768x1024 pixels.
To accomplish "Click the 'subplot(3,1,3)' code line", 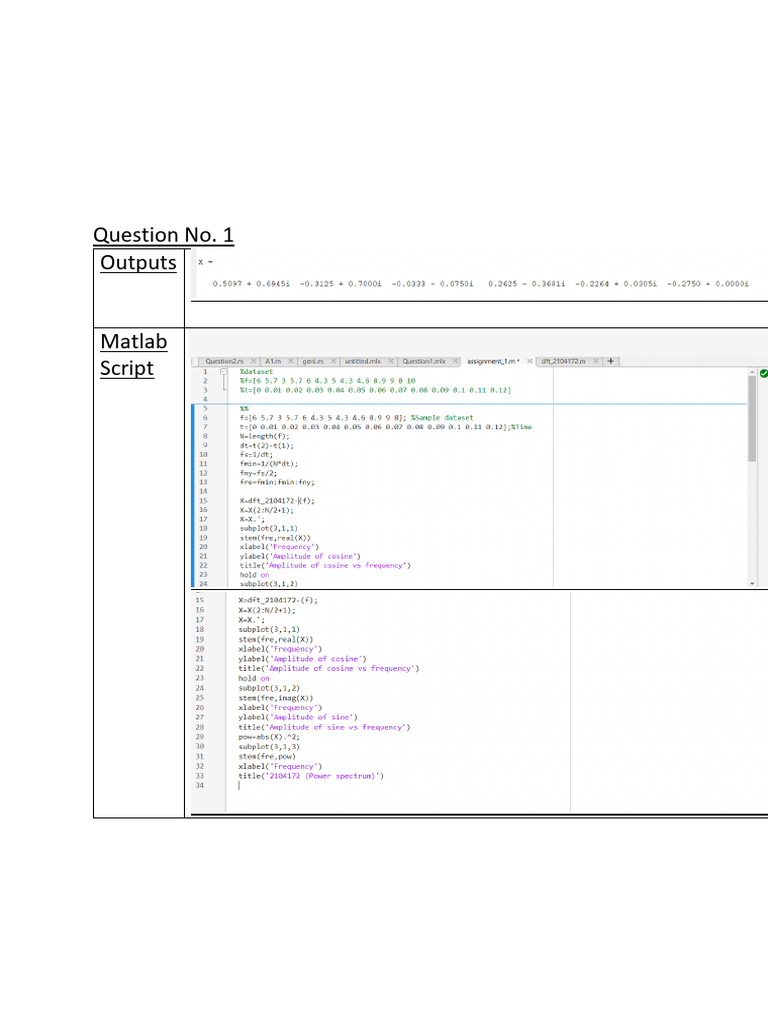I will [x=269, y=746].
